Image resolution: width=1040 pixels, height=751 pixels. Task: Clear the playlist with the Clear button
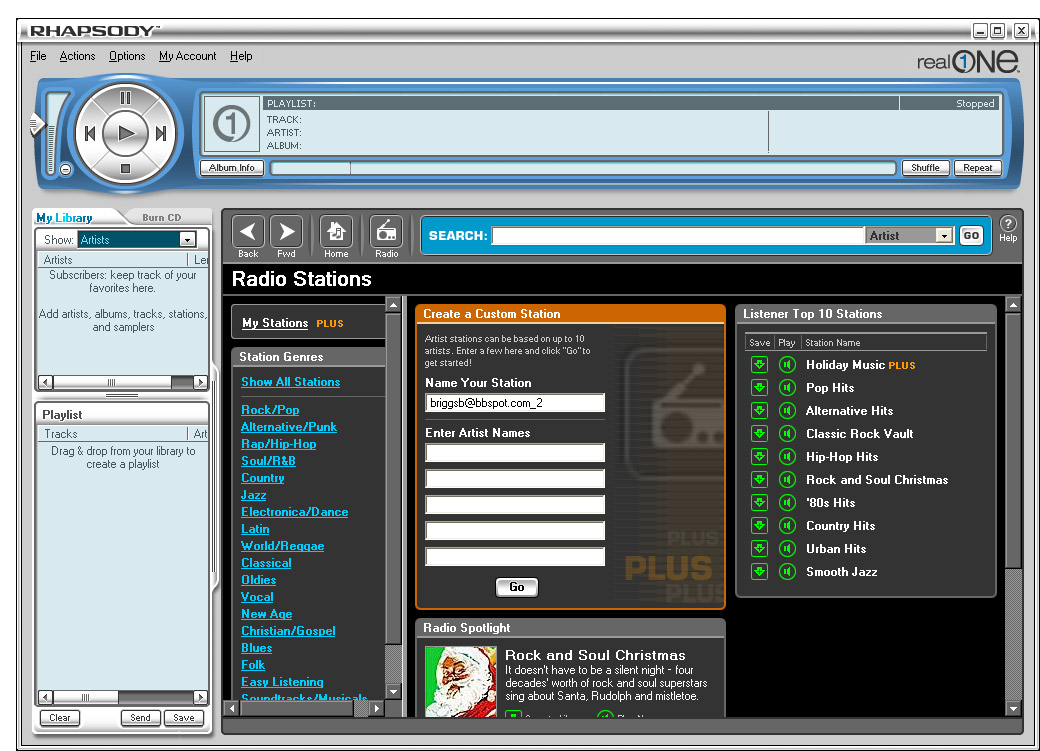point(60,718)
